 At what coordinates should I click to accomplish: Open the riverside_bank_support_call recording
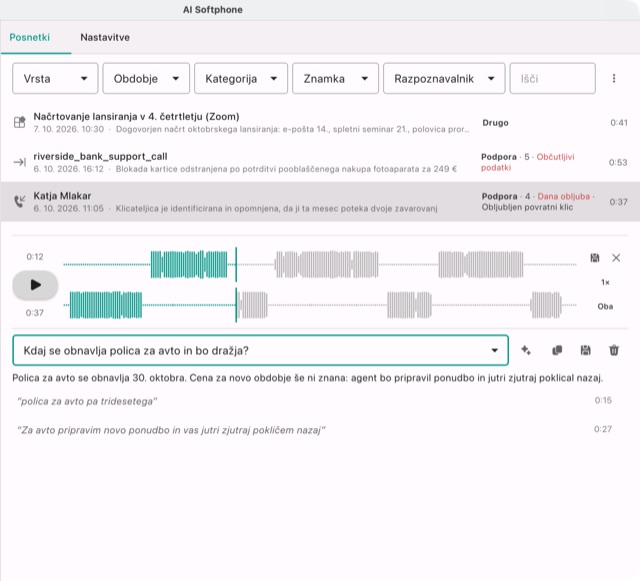pyautogui.click(x=320, y=162)
